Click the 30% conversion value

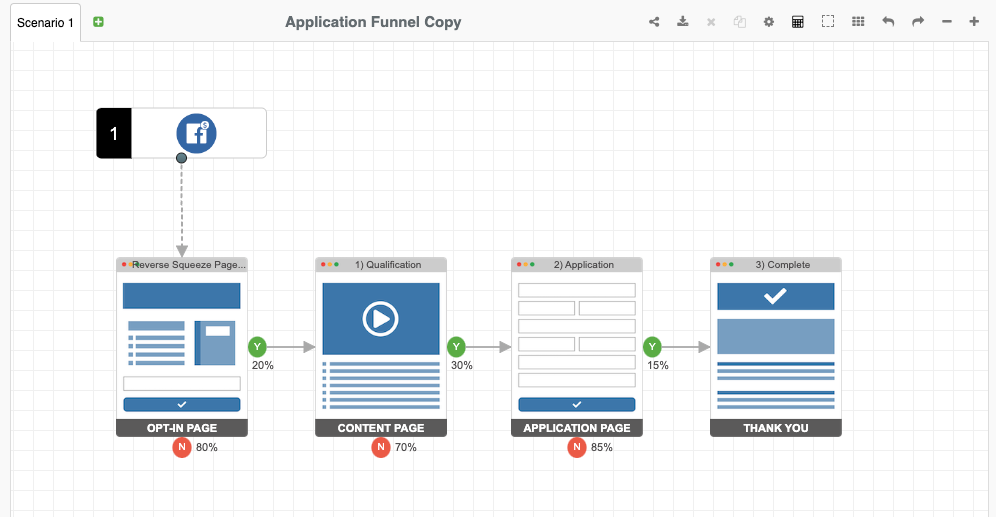[462, 365]
